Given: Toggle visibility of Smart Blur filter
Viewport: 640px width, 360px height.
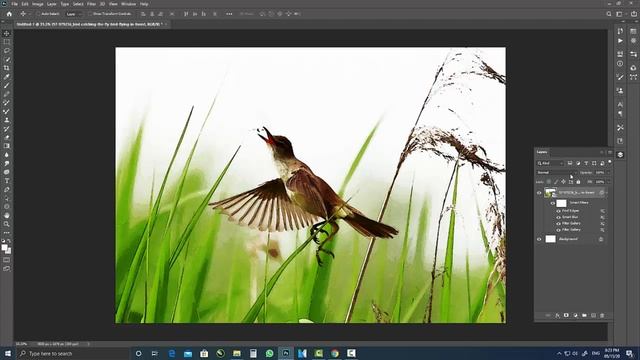Looking at the screenshot, I should 558,217.
